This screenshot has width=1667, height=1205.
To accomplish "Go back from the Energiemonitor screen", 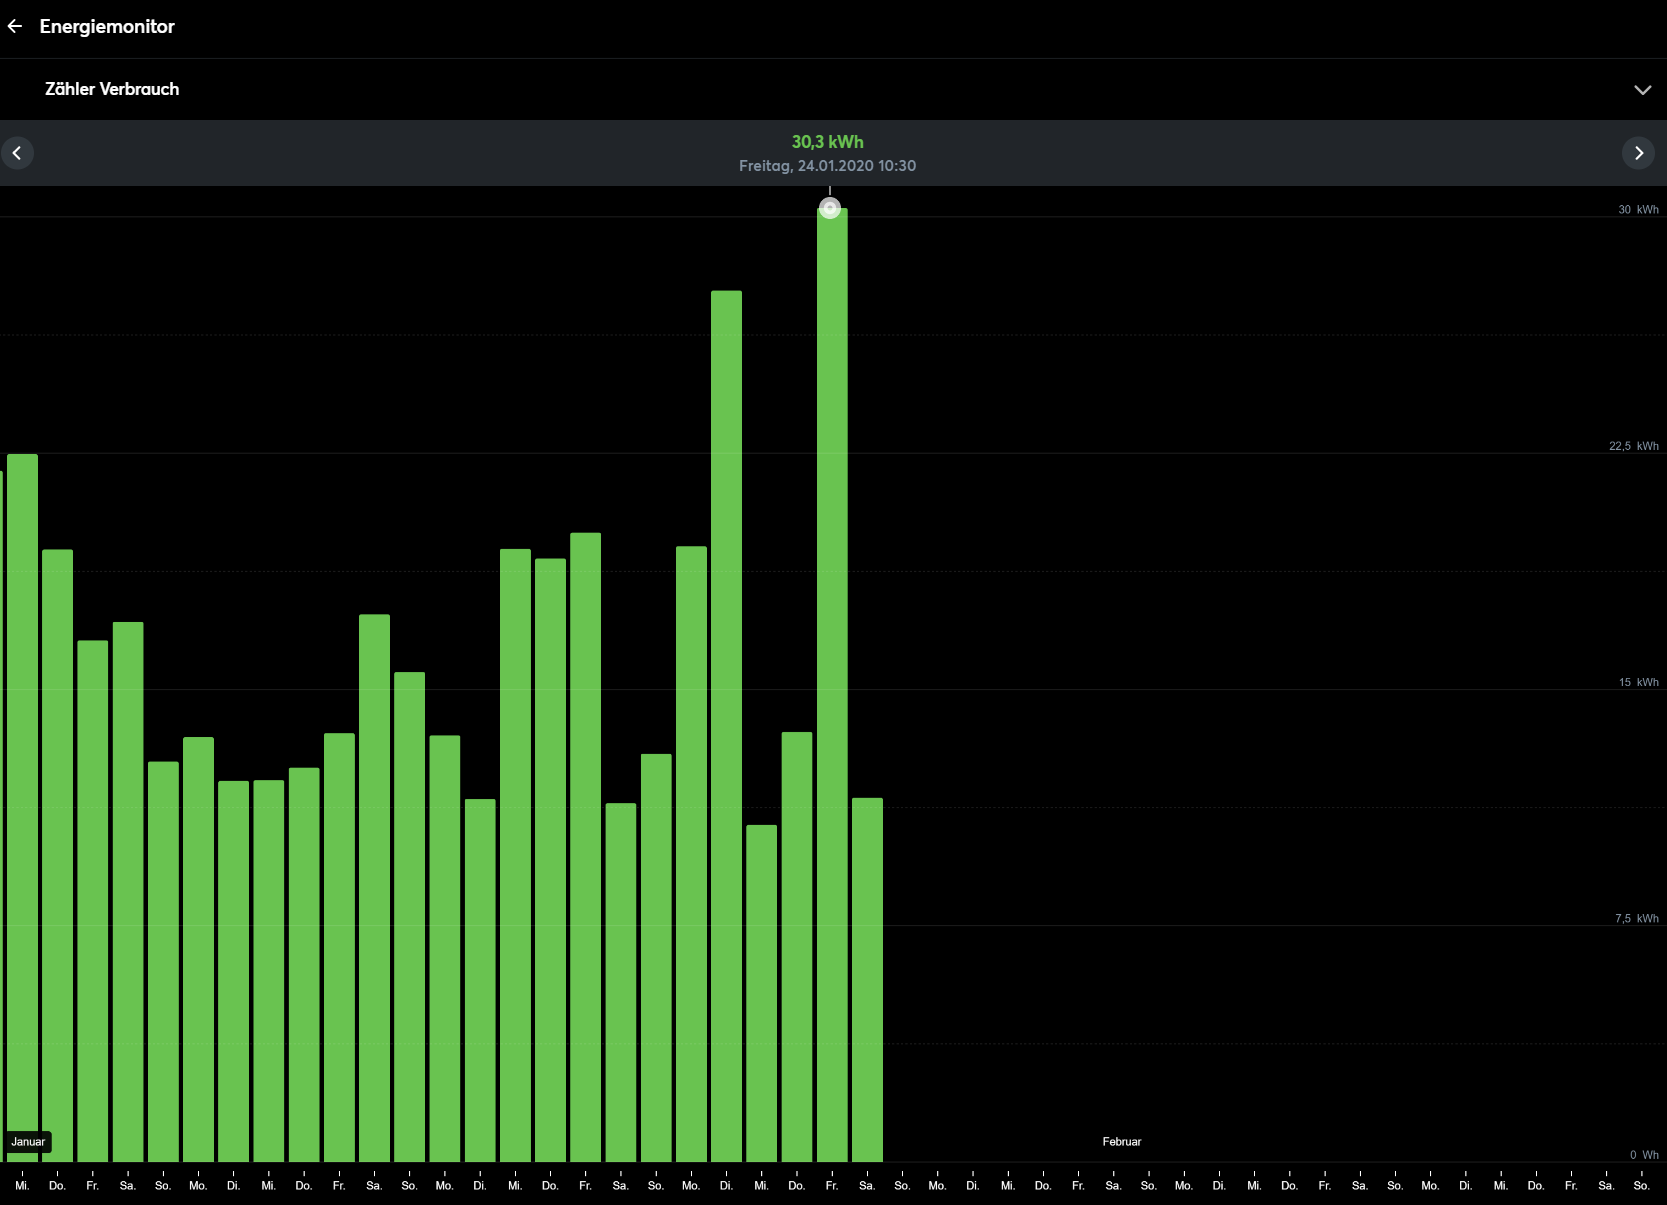I will point(15,27).
